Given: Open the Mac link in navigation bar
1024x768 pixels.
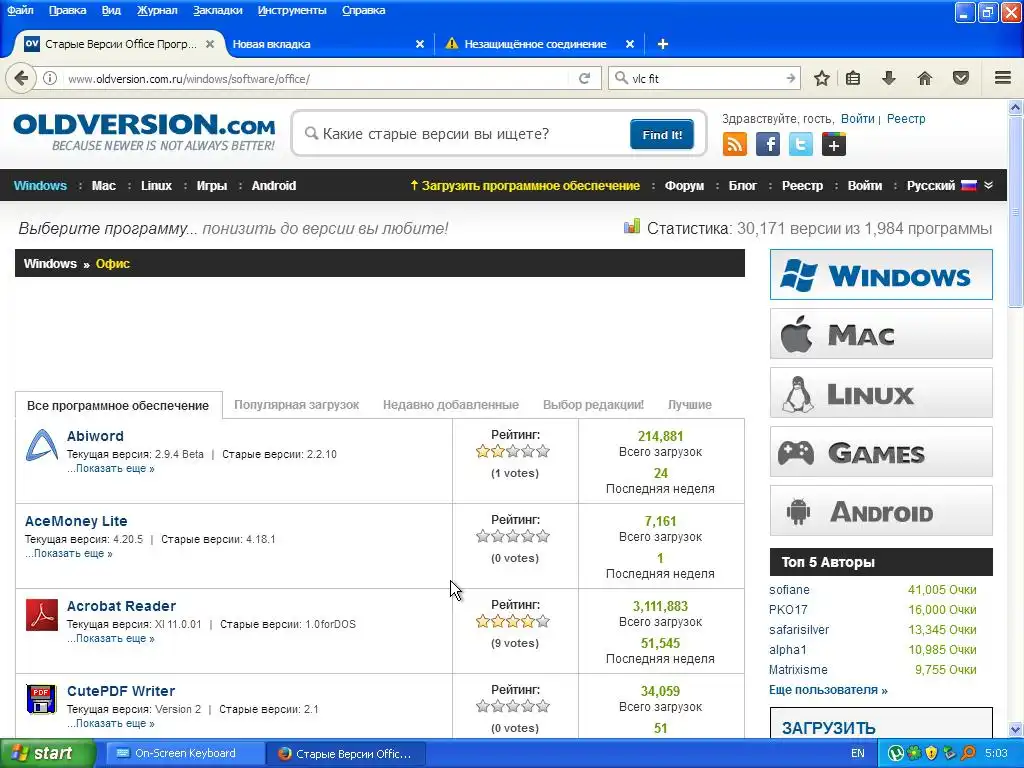Looking at the screenshot, I should click(103, 185).
